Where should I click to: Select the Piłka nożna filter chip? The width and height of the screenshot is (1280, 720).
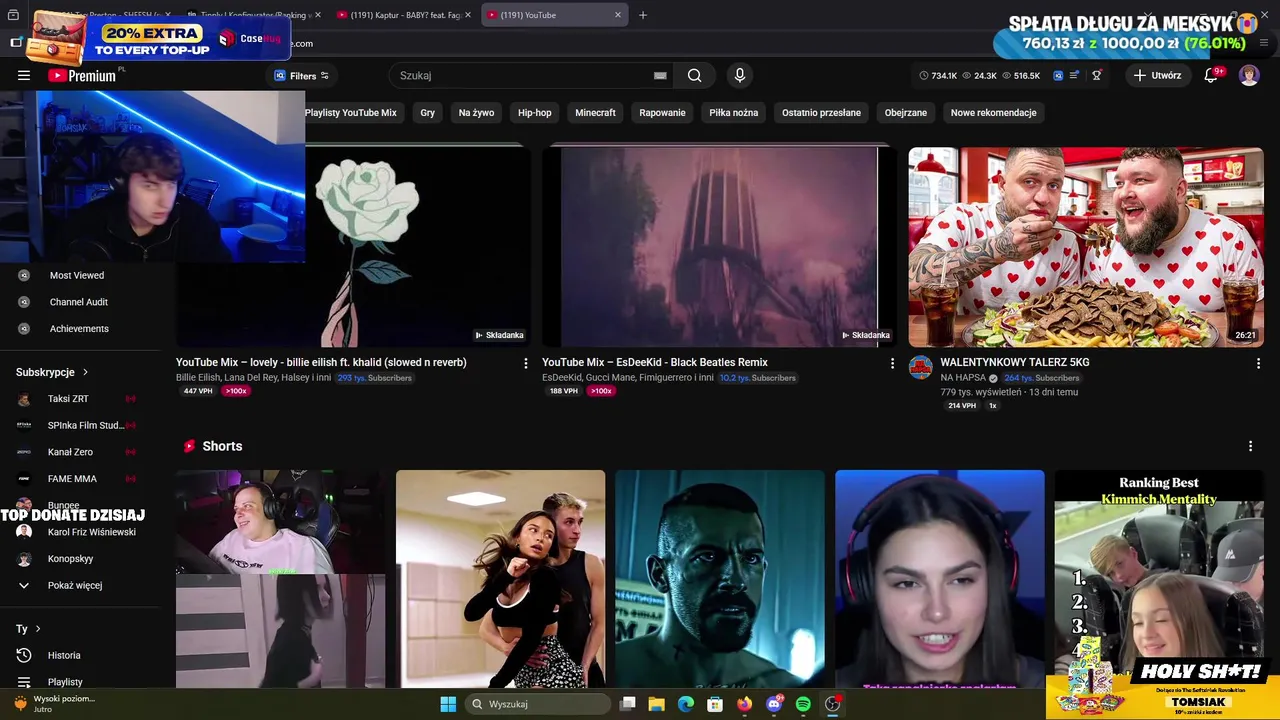734,113
